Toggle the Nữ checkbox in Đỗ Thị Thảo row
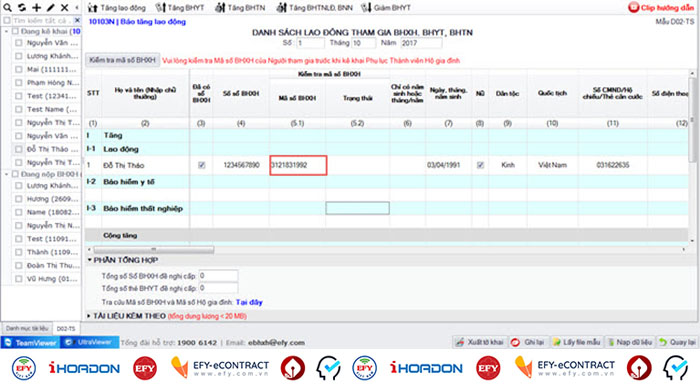The image size is (700, 385). coord(480,165)
